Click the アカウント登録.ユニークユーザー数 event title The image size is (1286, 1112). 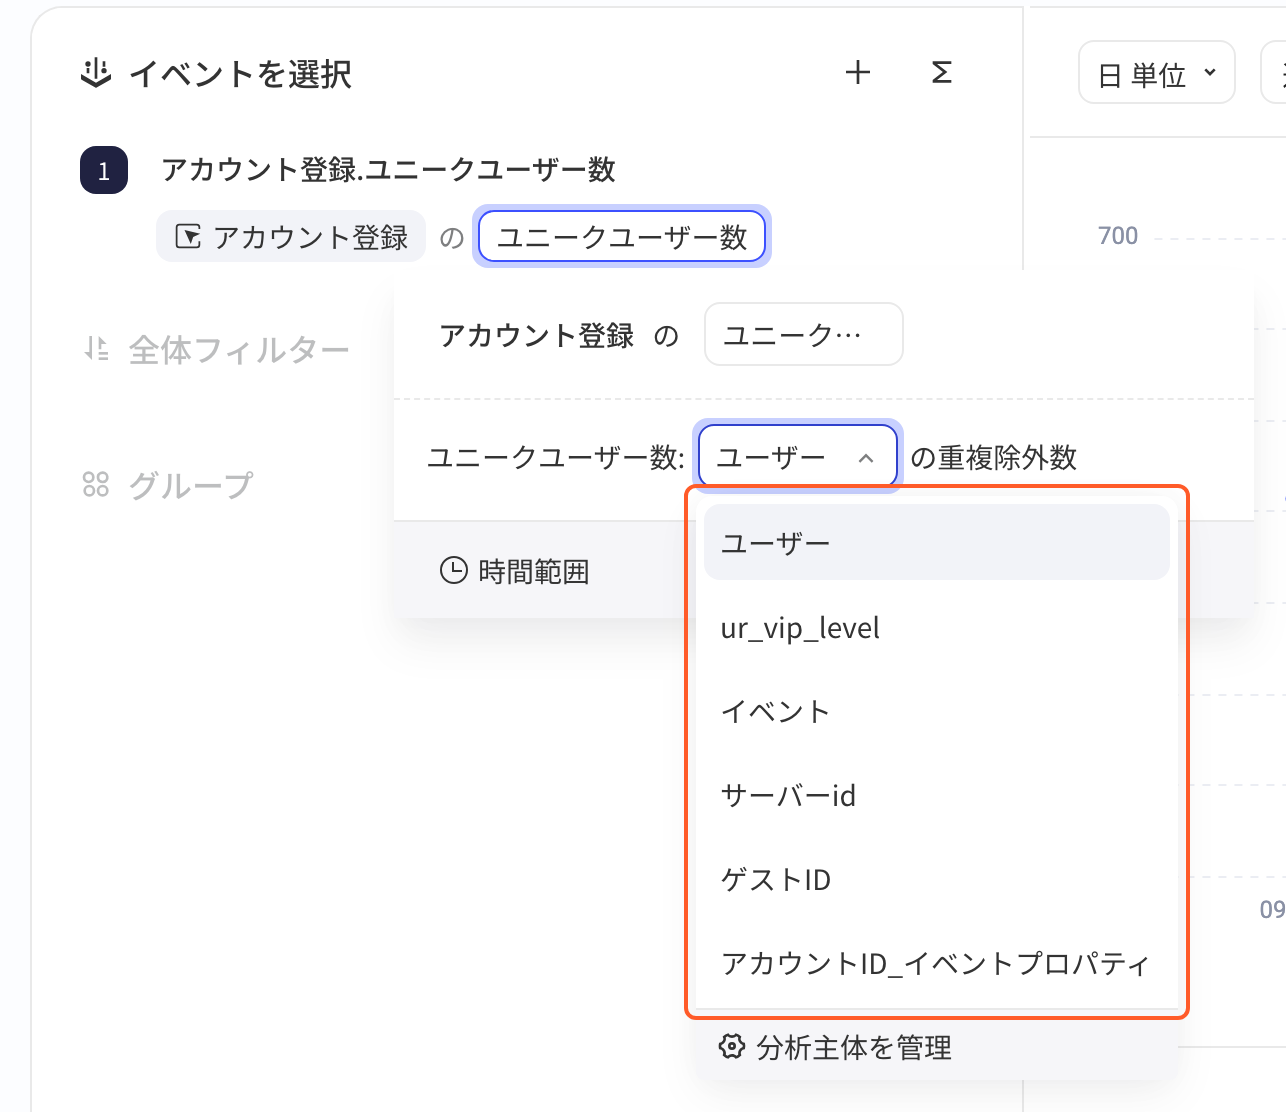pos(388,170)
